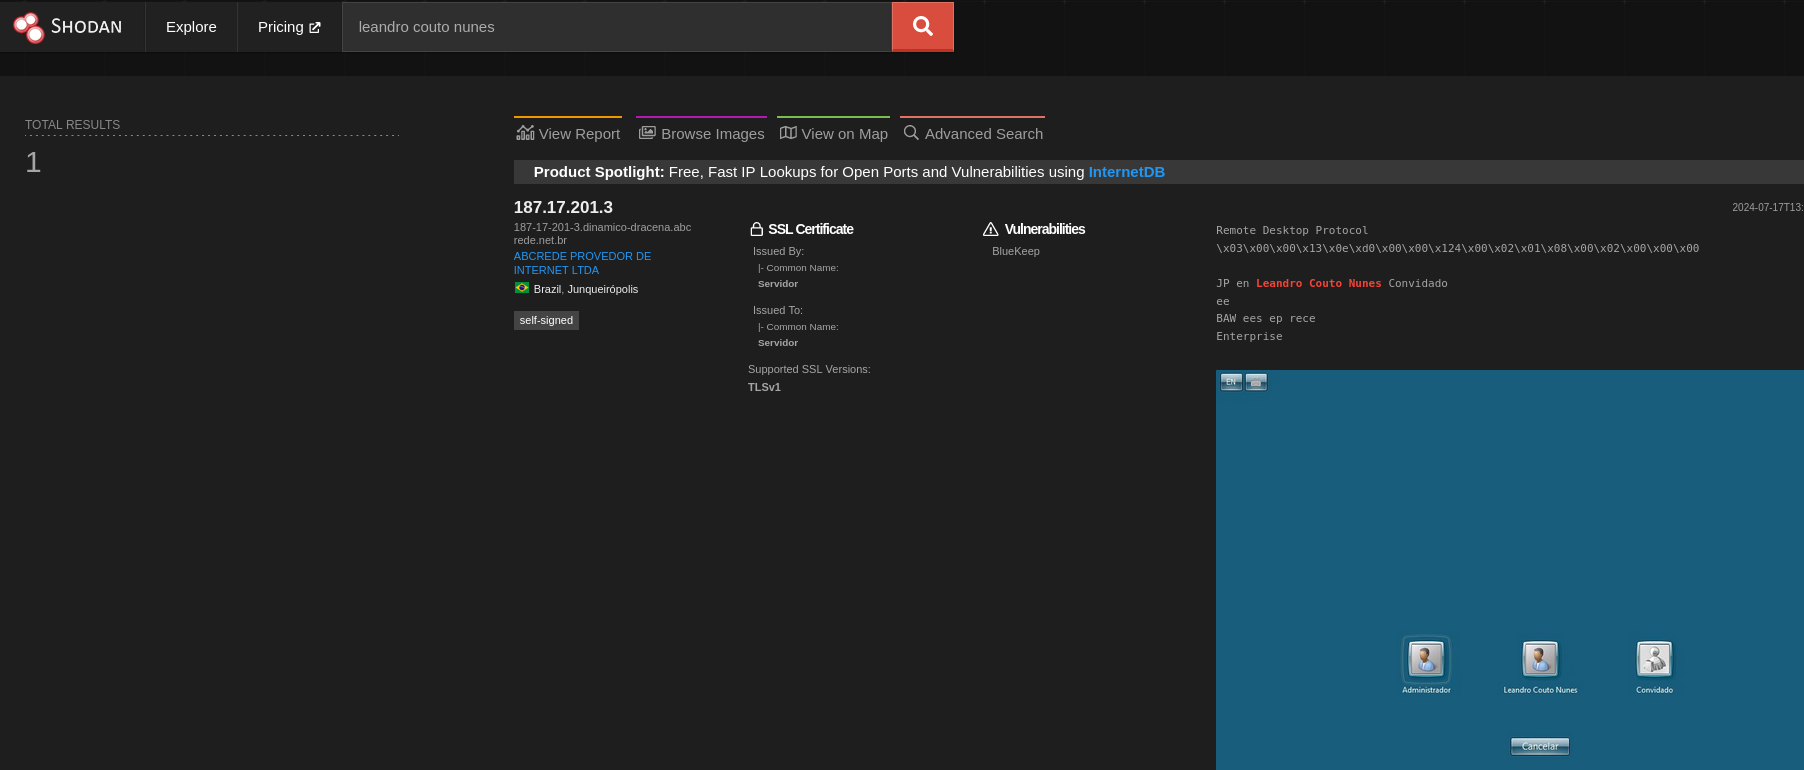Screen dimensions: 1804x770
Task: Click the Pricing external link icon
Action: click(x=315, y=28)
